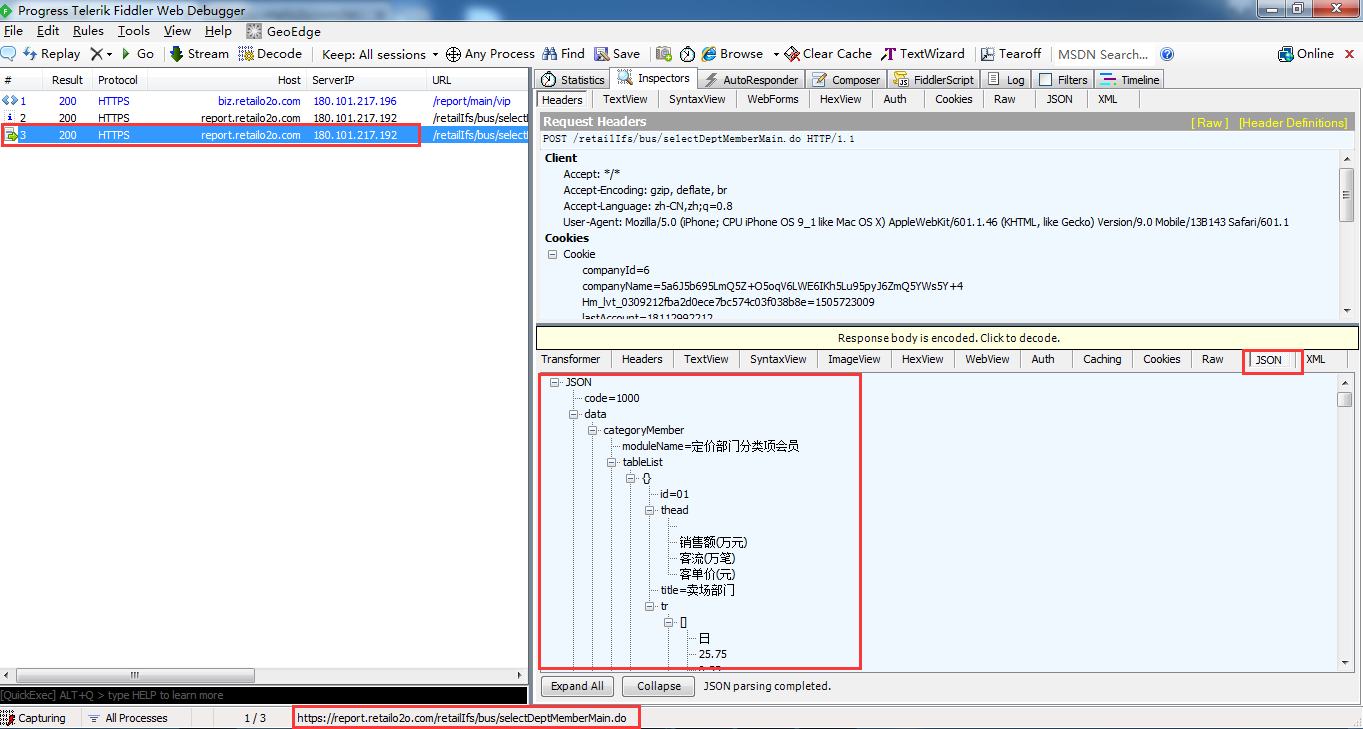
Task: Open the TextWizard tool
Action: point(923,54)
